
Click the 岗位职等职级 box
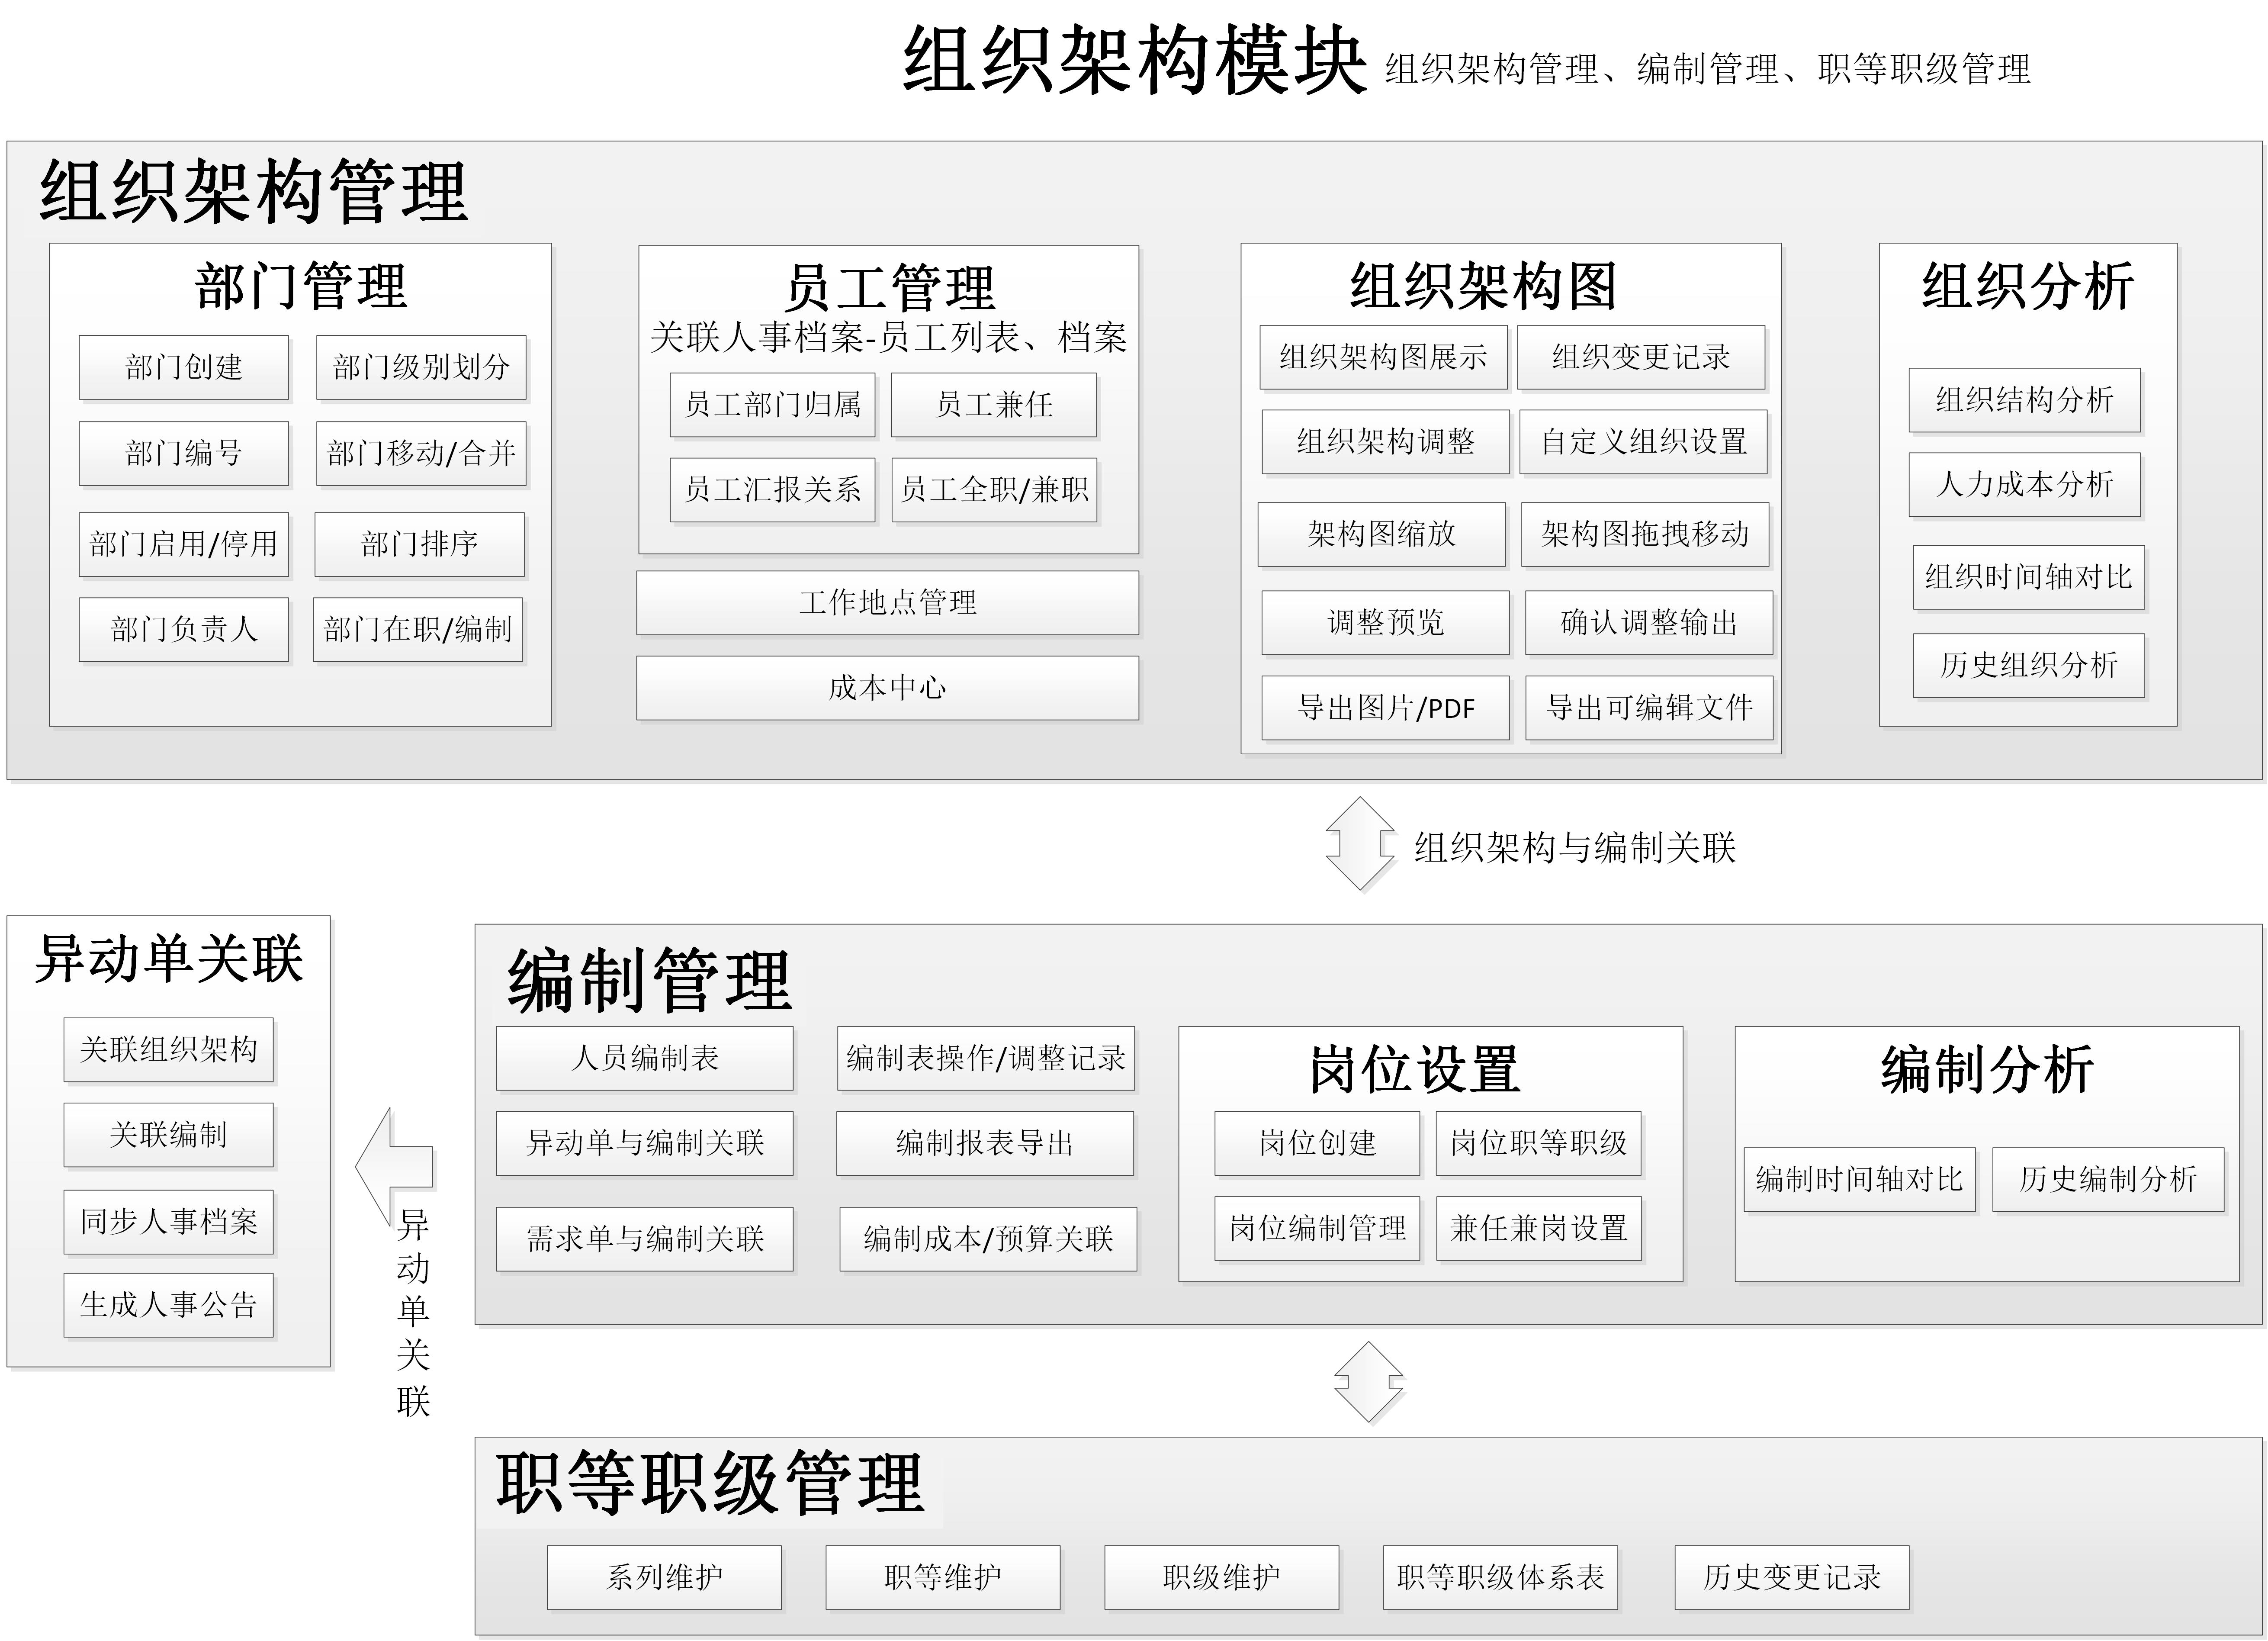(1539, 1143)
